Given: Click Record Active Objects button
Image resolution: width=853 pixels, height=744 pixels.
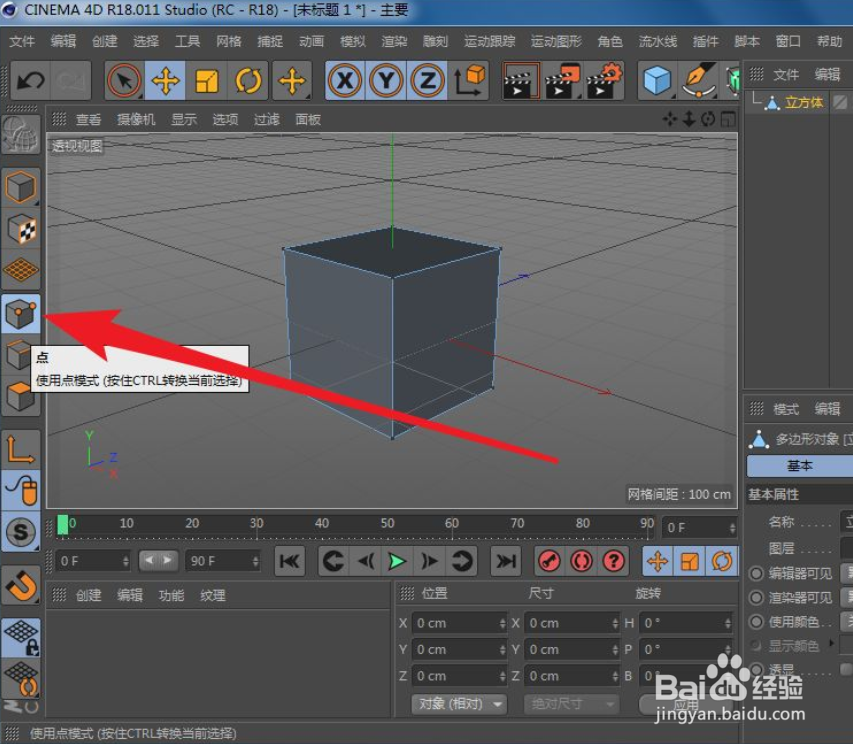Looking at the screenshot, I should point(549,561).
